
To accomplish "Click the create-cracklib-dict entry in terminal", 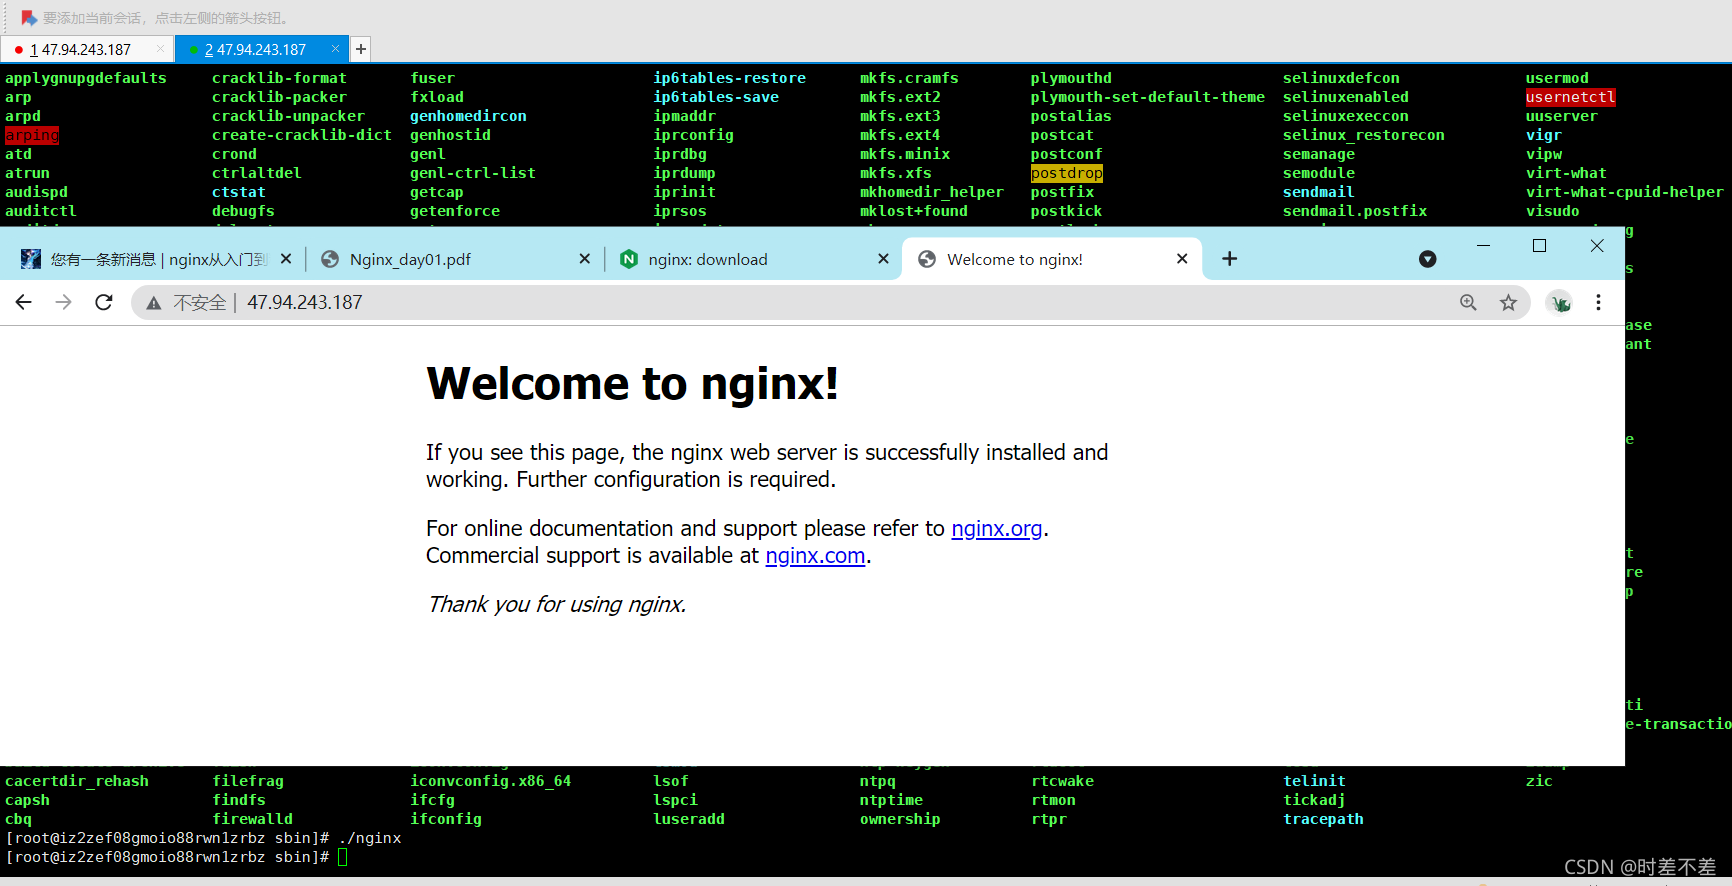I will (301, 135).
